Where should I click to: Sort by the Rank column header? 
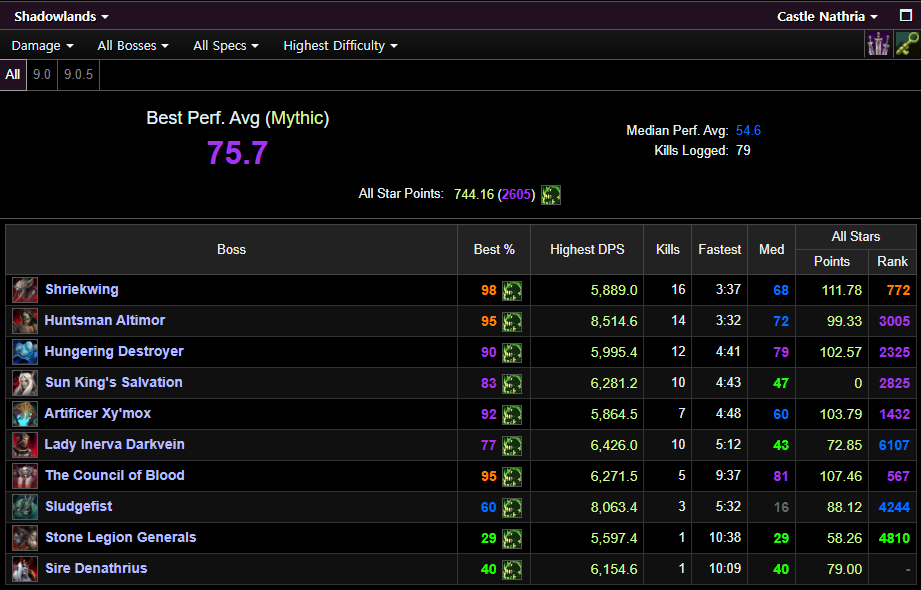(x=892, y=262)
